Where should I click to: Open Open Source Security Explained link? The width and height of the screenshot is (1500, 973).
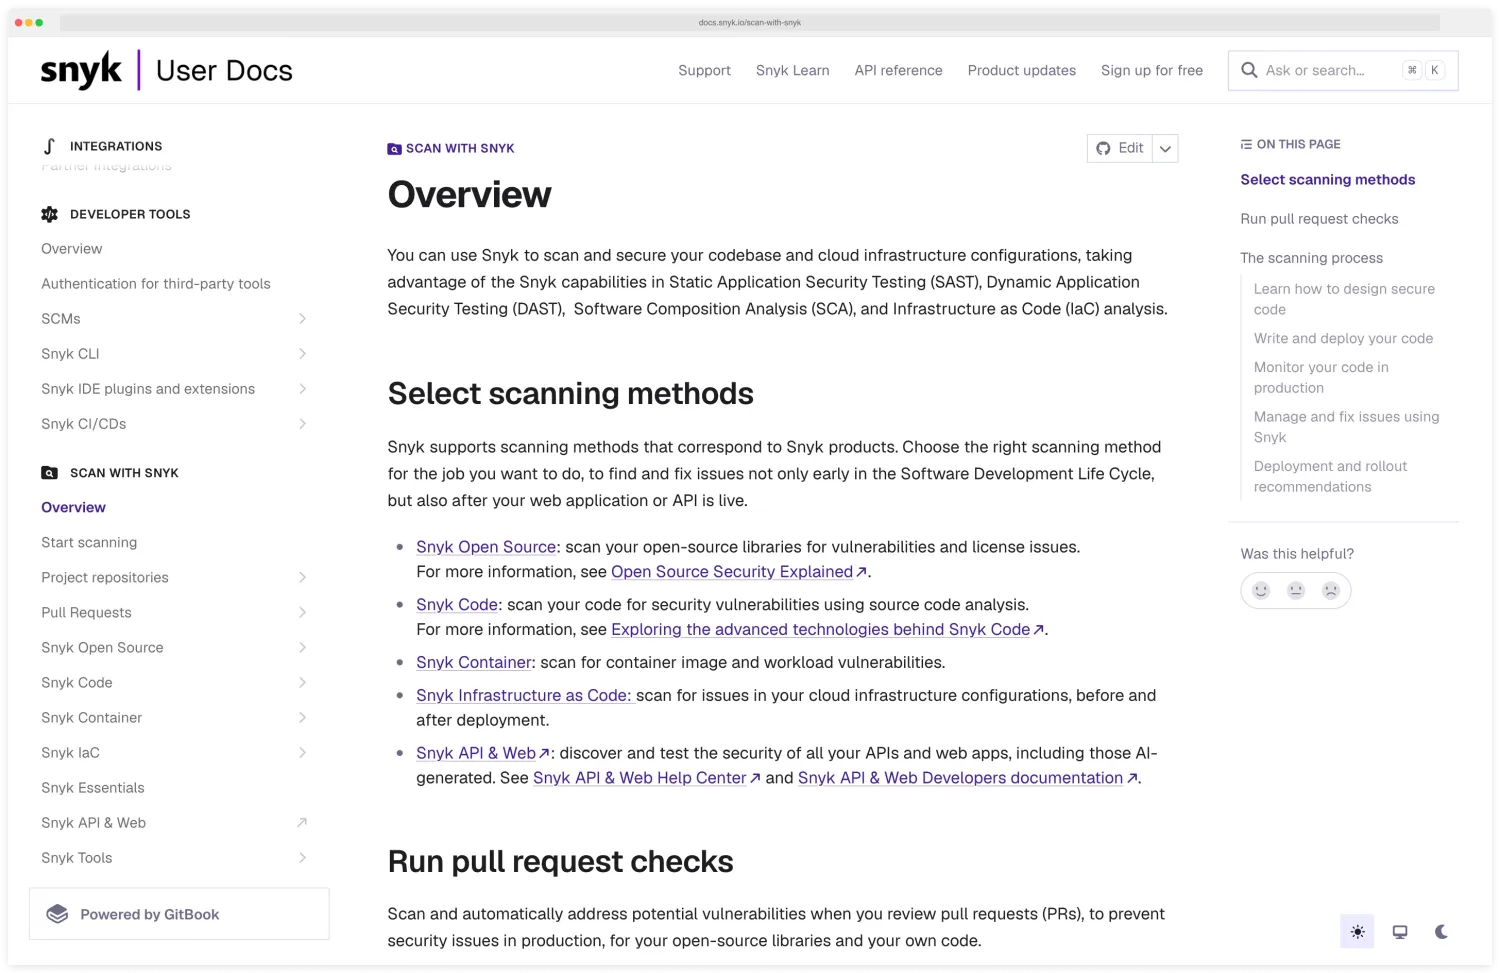pos(739,572)
